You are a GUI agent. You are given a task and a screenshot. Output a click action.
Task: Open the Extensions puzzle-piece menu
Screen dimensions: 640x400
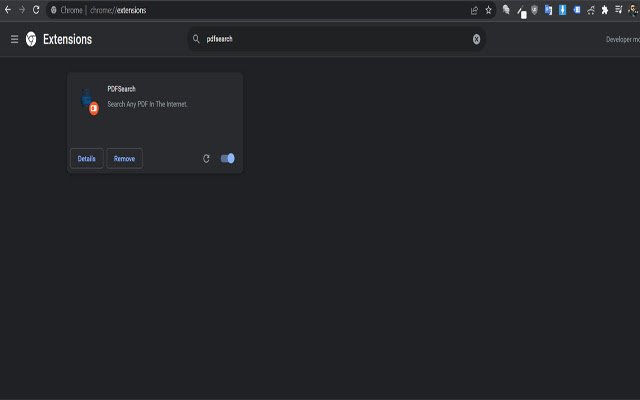tap(604, 10)
